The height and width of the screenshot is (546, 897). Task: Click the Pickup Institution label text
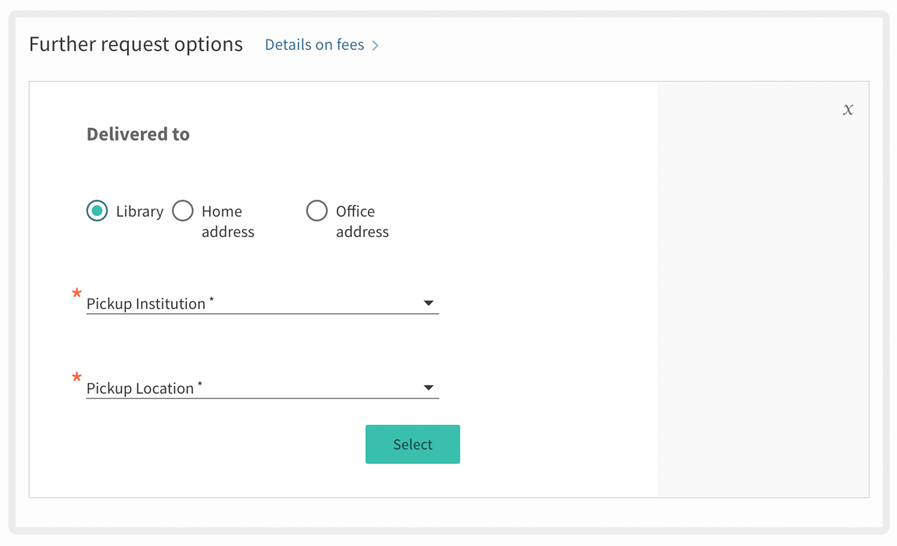pos(147,304)
